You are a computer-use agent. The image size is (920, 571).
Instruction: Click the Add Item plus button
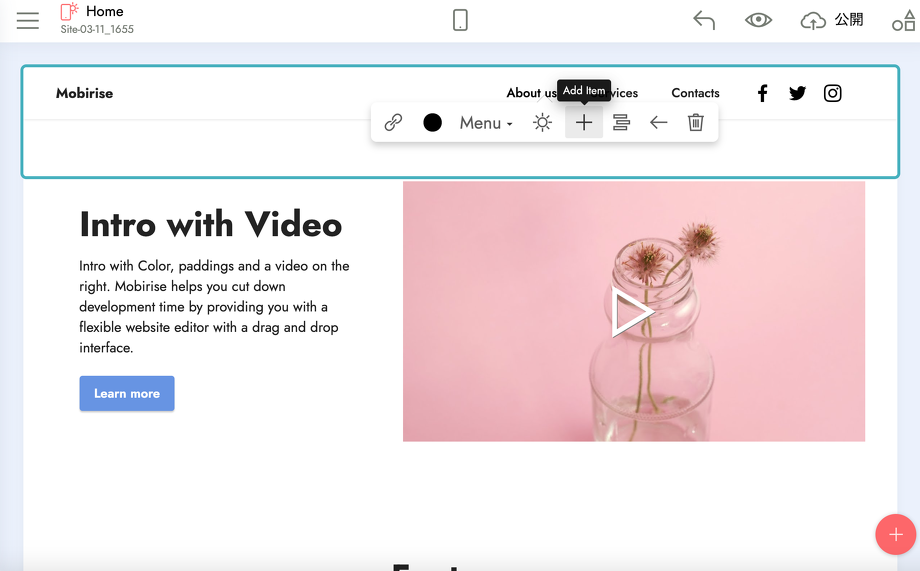(584, 122)
